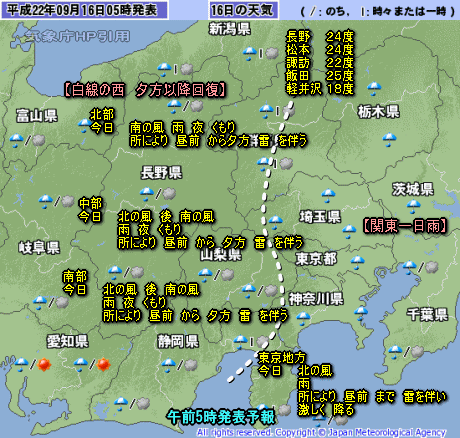
Task: Click the umbrella icon beside 富山県 label
Action: click(16, 141)
